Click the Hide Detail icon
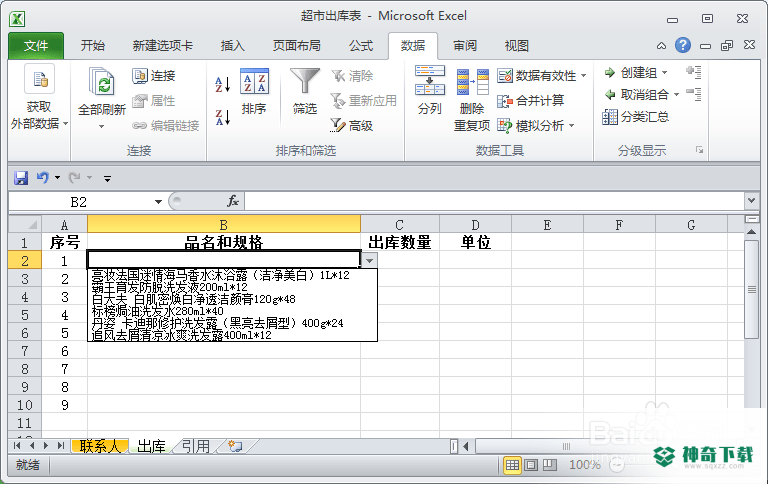 694,94
